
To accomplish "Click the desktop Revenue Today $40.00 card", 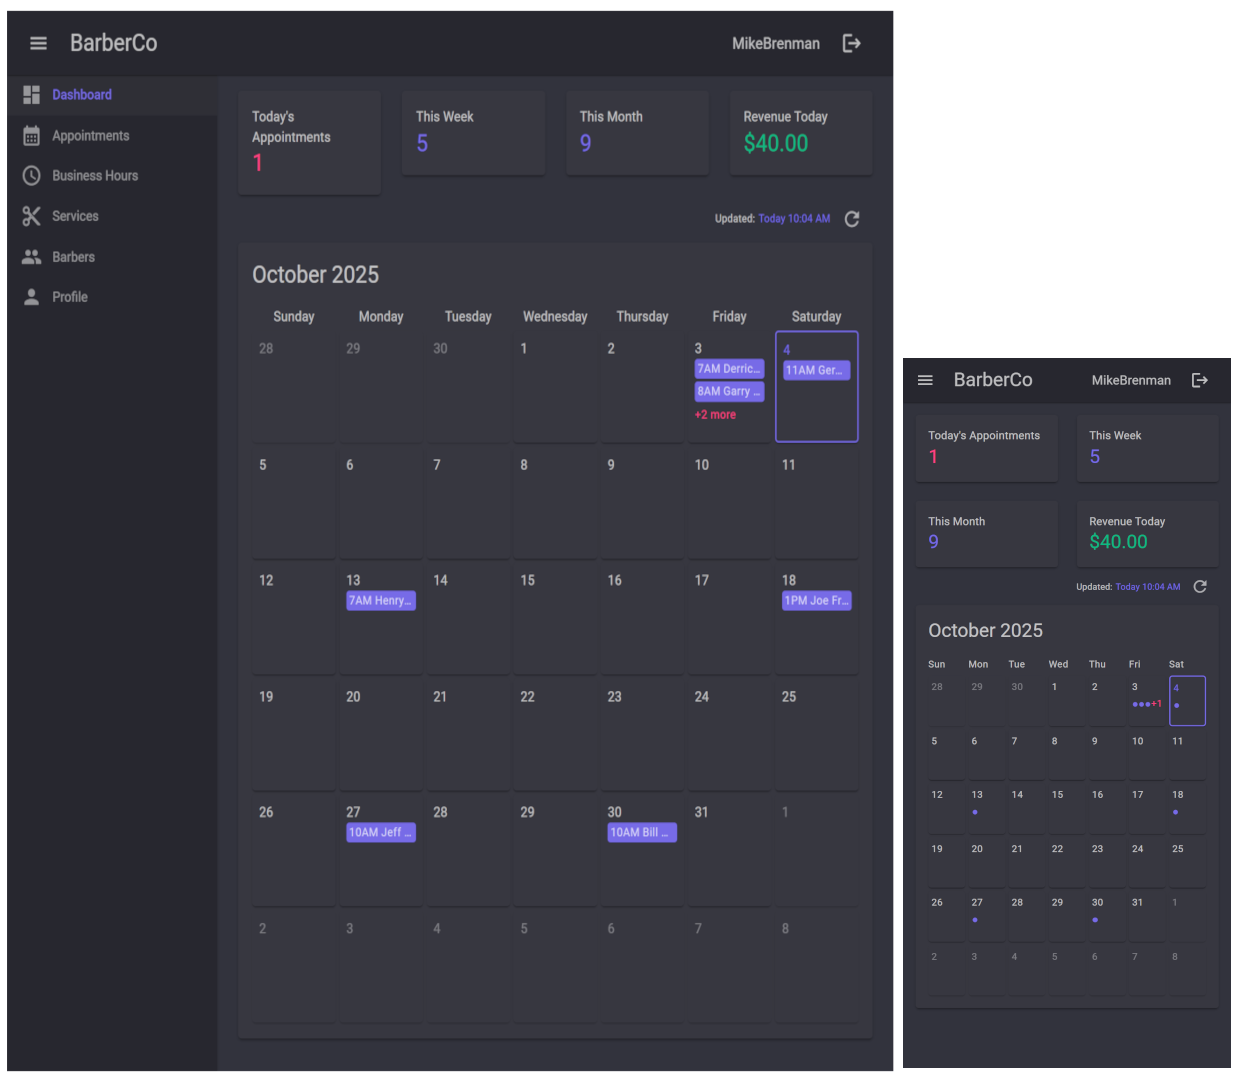I will 800,133.
